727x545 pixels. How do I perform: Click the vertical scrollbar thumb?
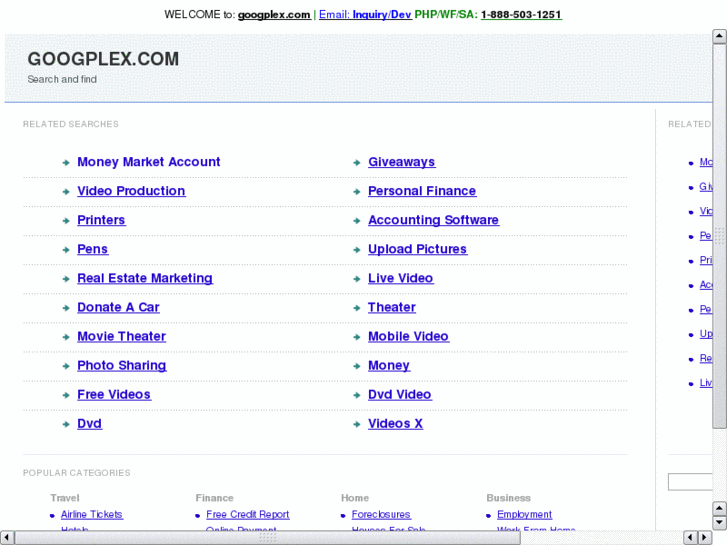(x=720, y=236)
